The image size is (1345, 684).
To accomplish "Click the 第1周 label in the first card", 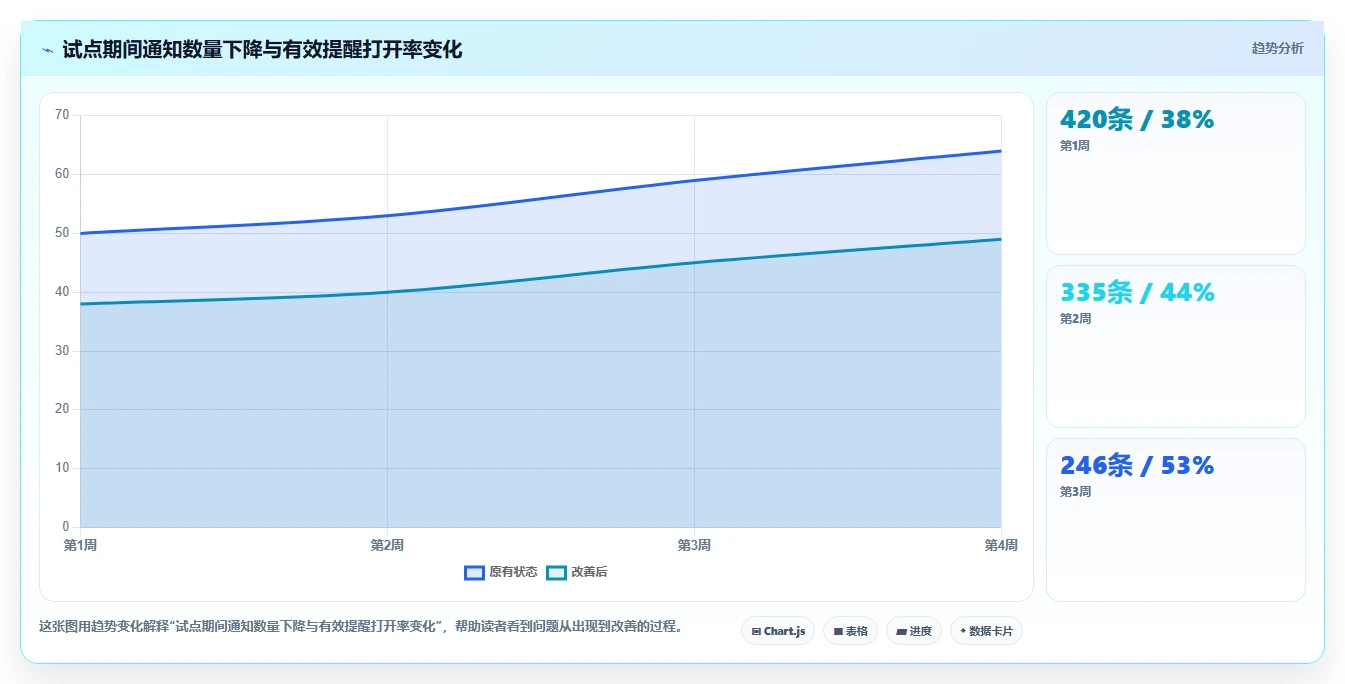I will coord(1075,146).
